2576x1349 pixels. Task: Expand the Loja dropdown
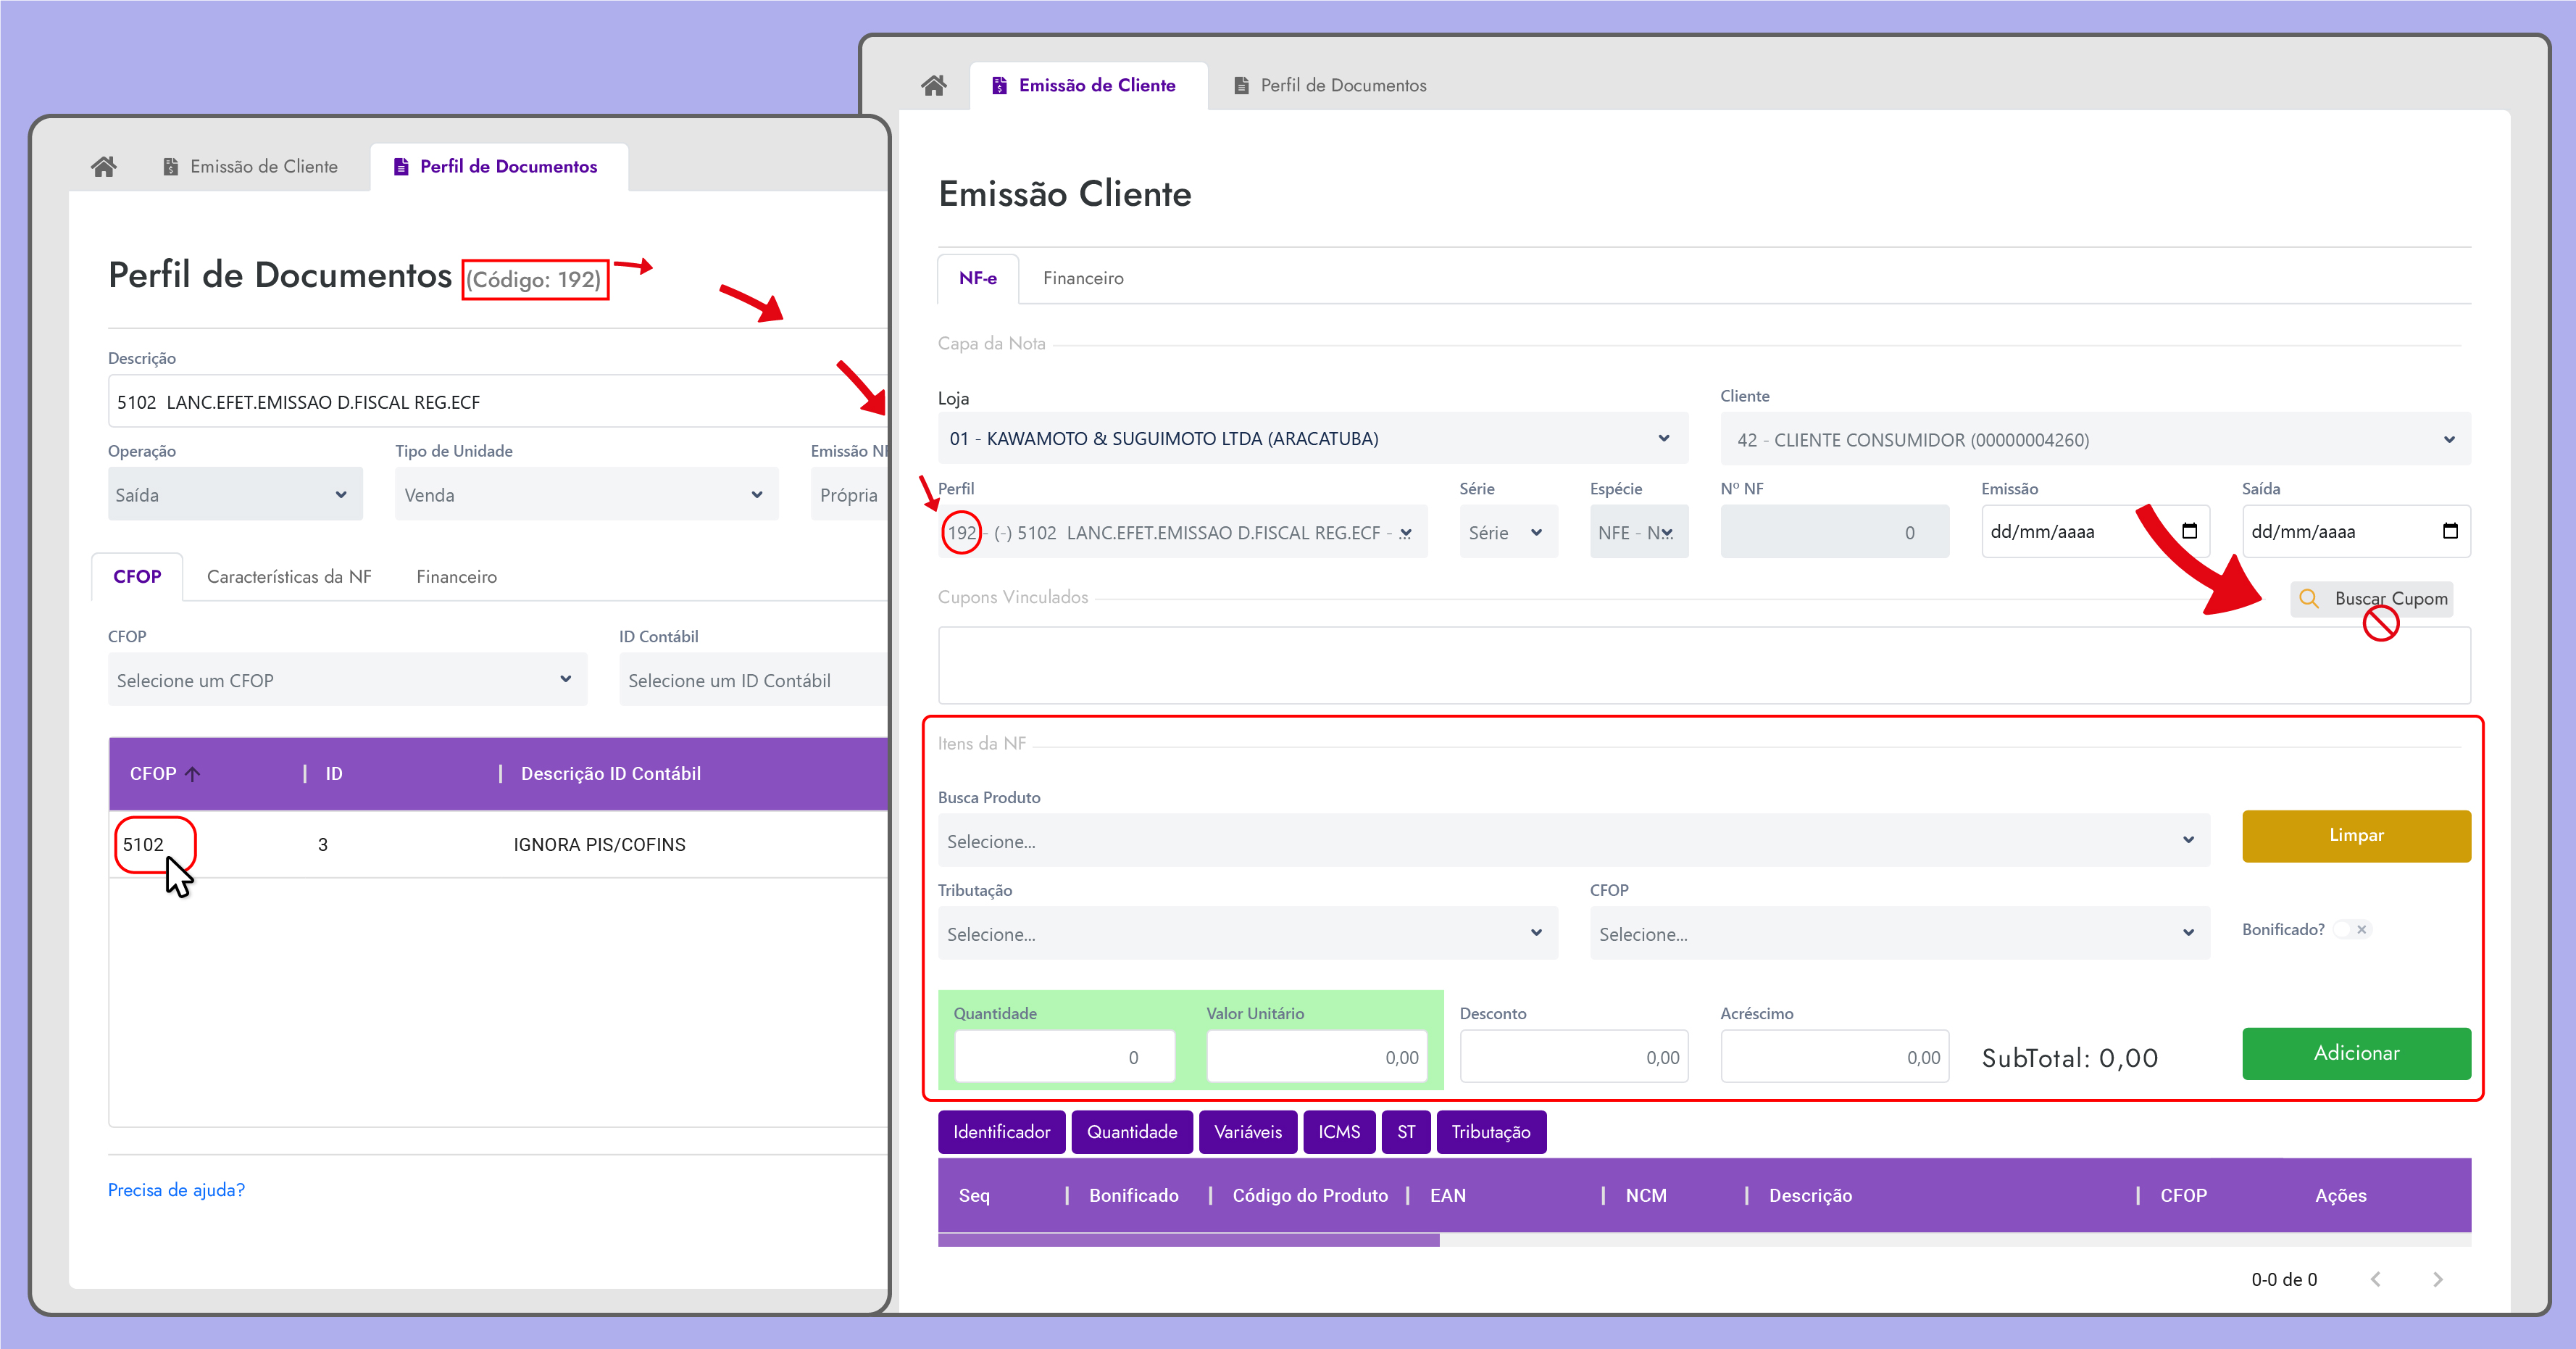1663,438
